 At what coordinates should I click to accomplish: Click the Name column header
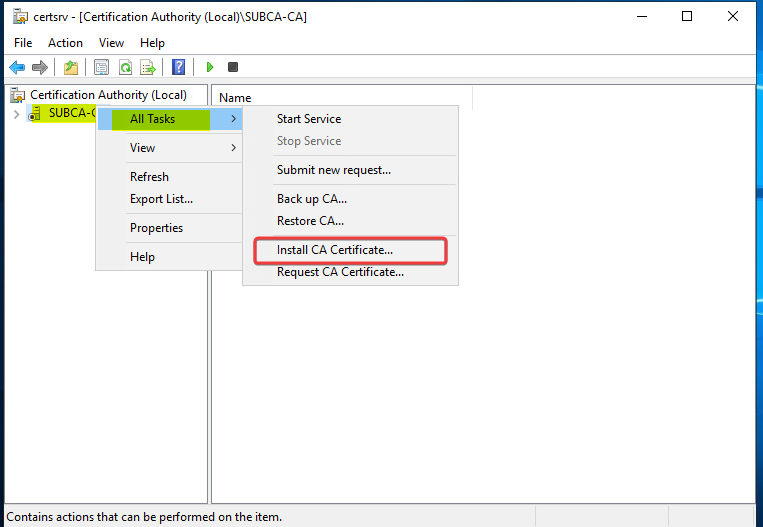(235, 98)
